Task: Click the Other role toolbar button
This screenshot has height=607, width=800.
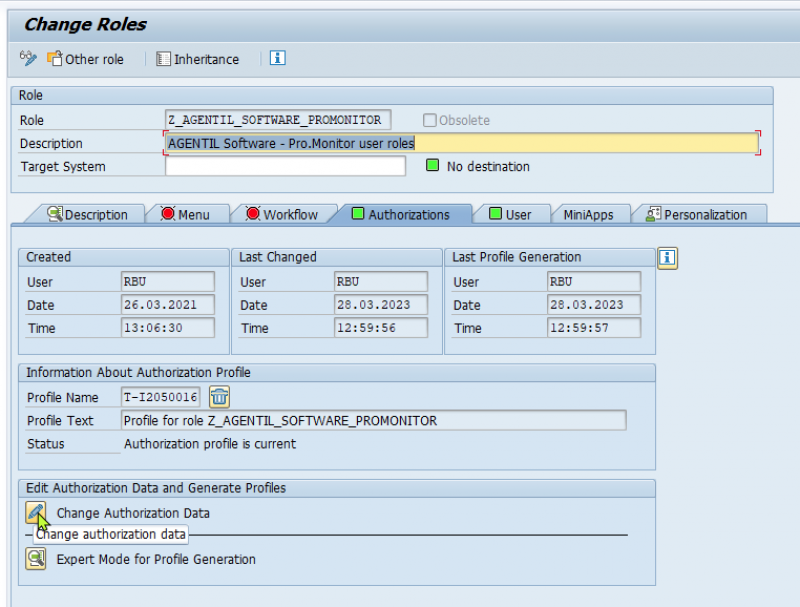Action: click(x=85, y=59)
